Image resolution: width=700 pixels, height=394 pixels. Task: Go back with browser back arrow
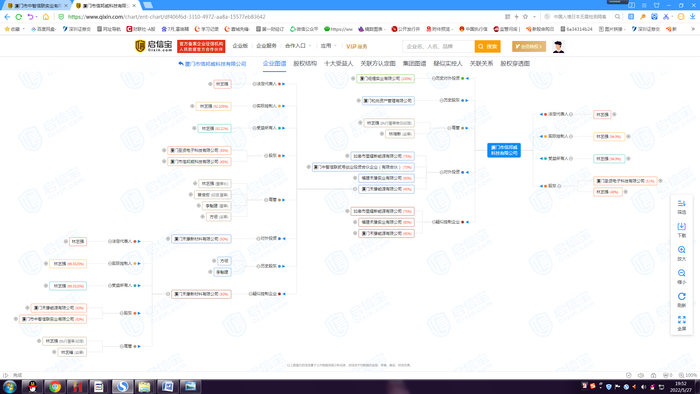coord(7,17)
